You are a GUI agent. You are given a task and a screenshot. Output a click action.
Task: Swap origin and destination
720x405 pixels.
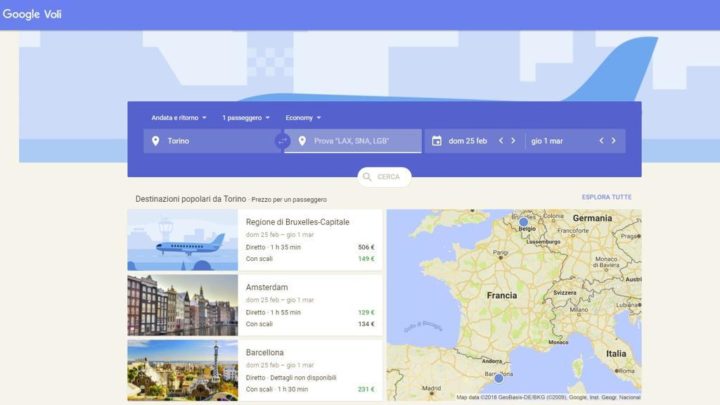click(282, 141)
